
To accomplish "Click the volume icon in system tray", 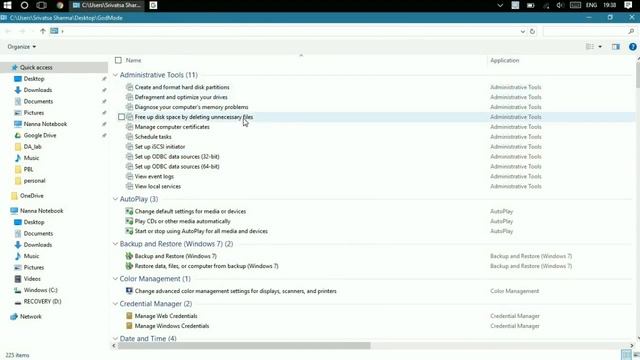I will coord(560,5).
